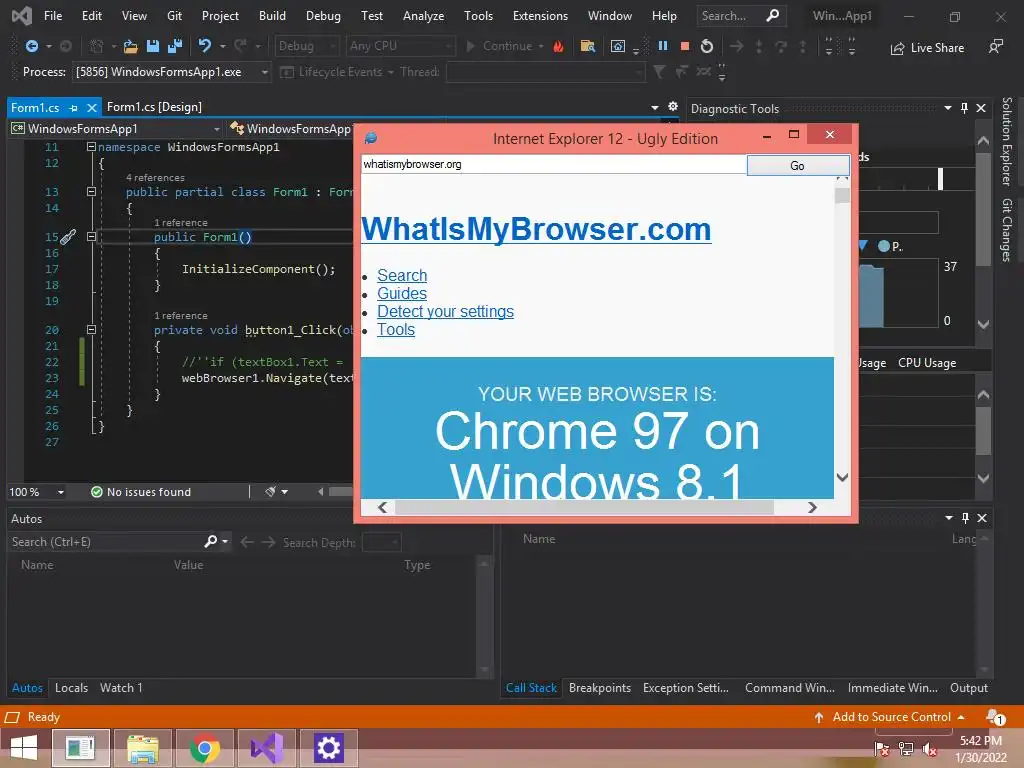Click the Tools link on the web page

coord(396,330)
